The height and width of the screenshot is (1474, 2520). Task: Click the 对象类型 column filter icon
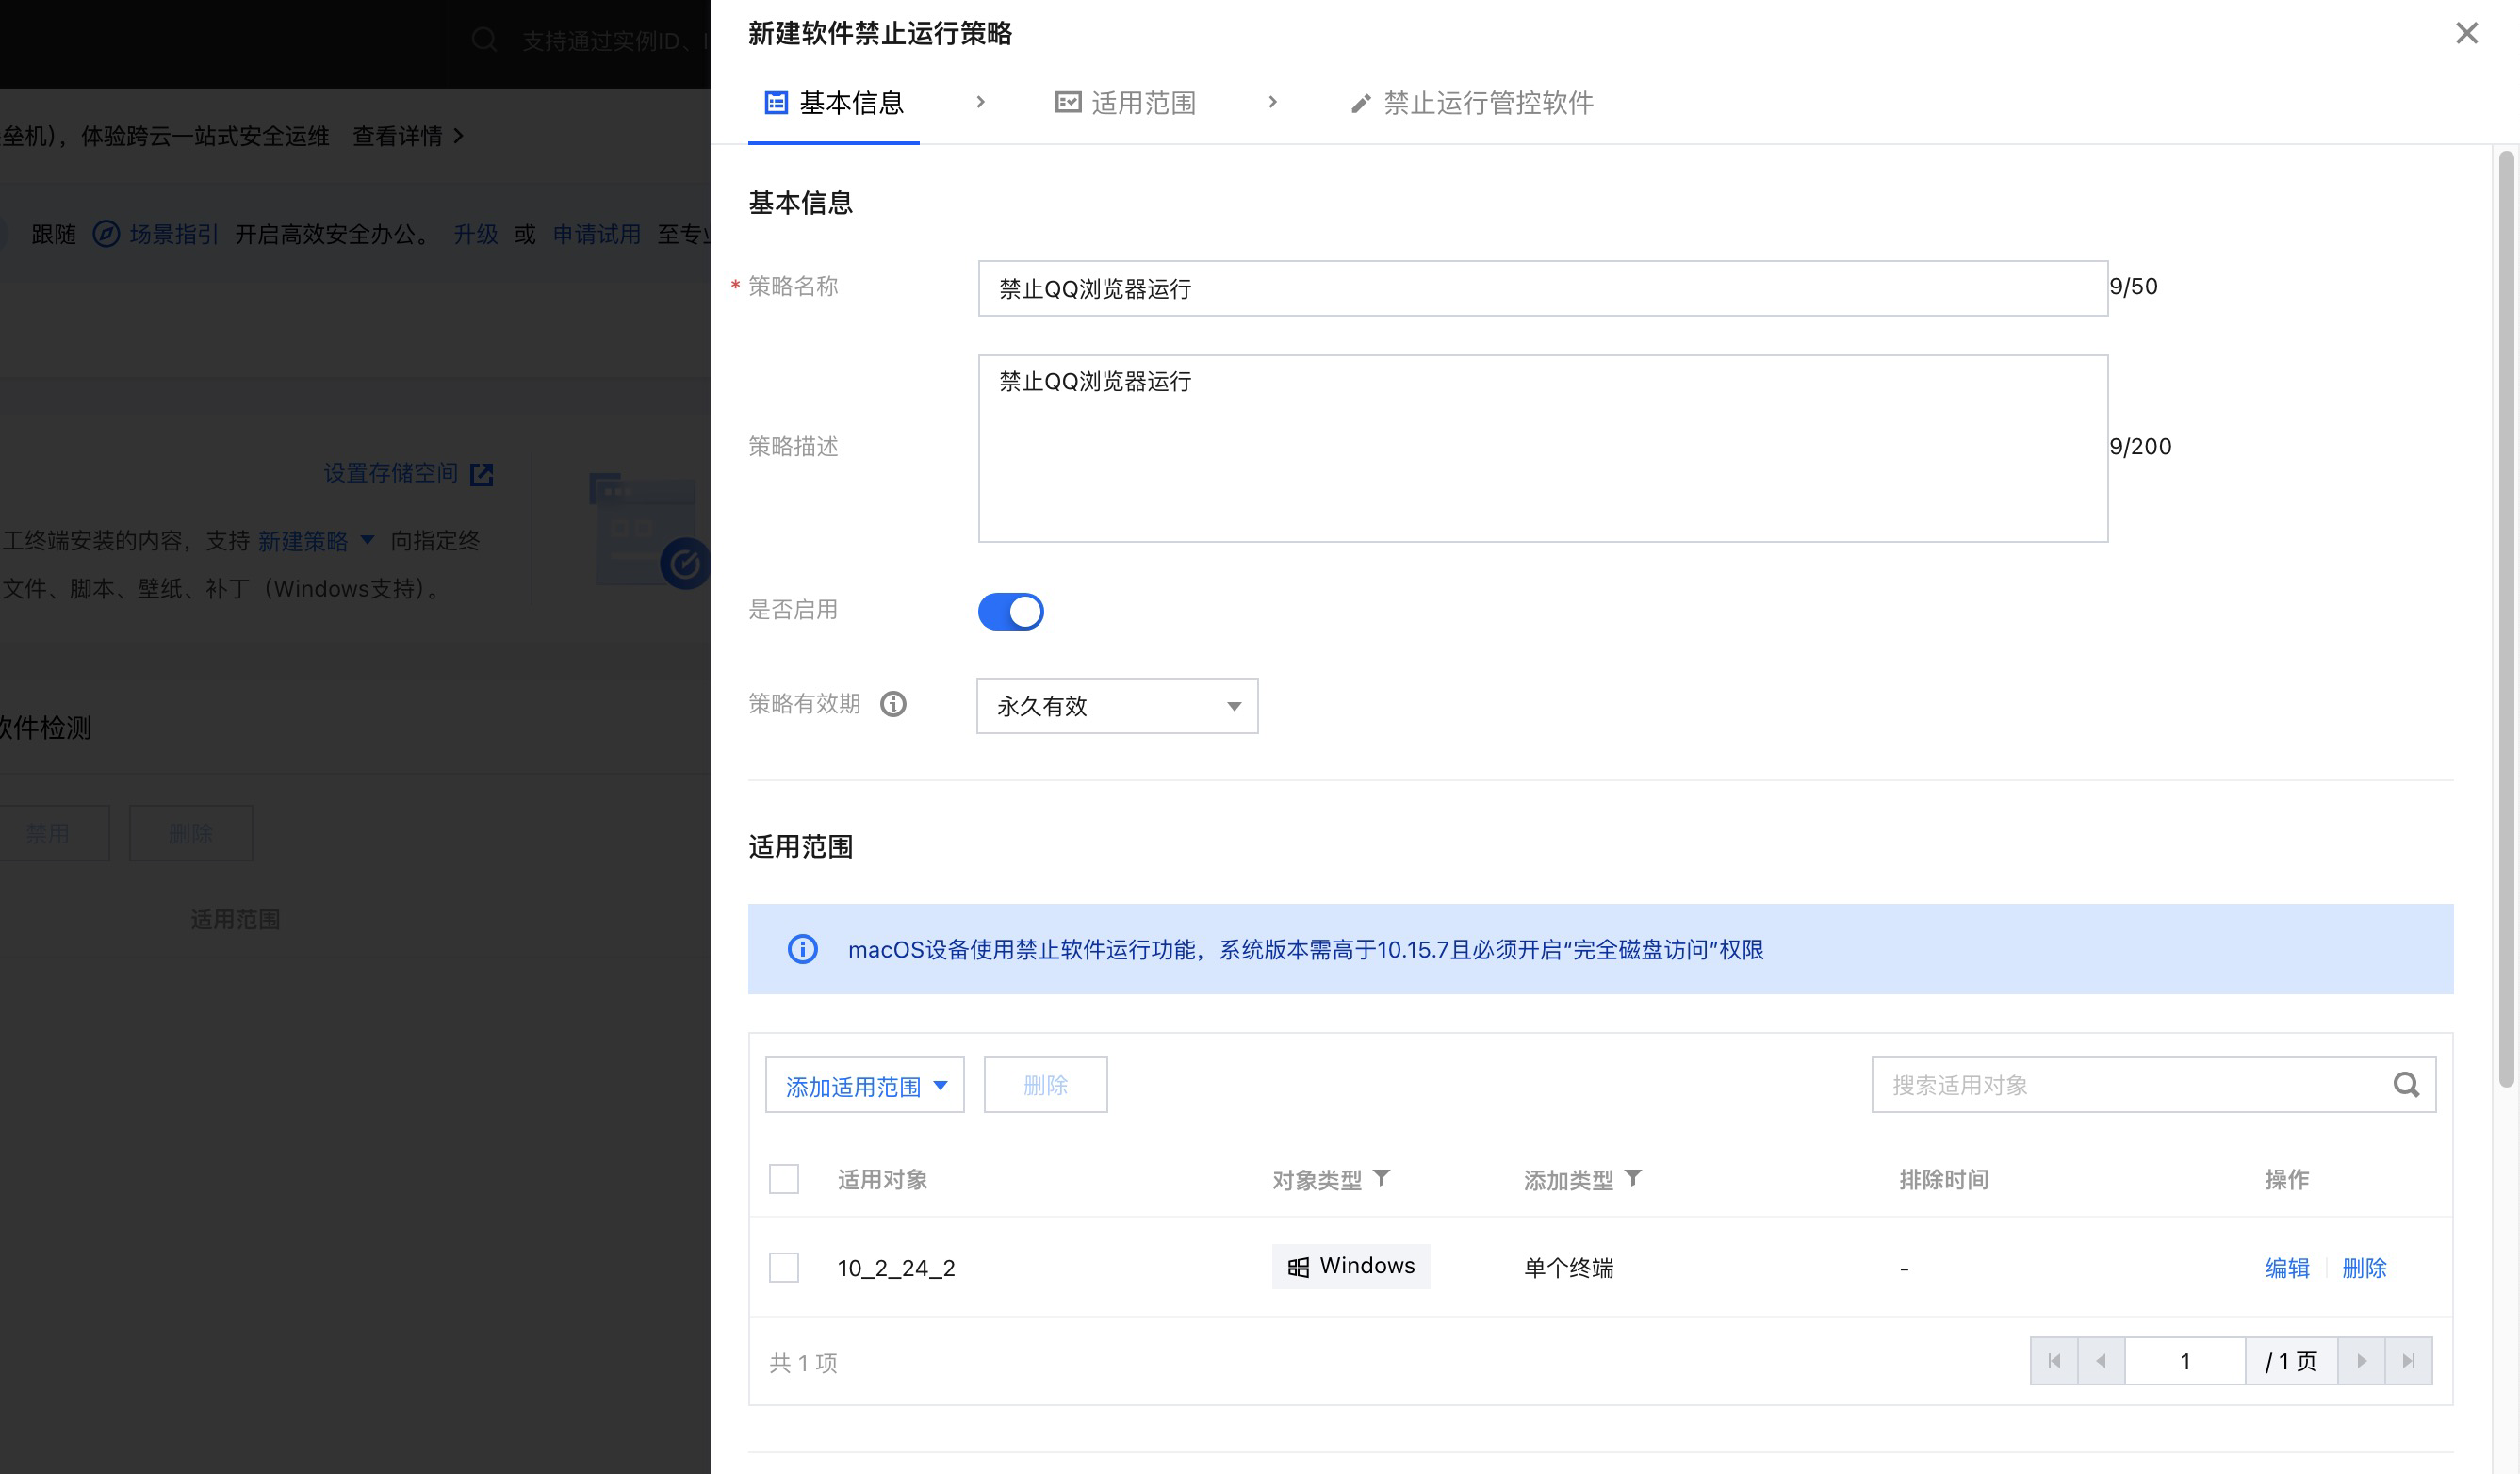click(1381, 1178)
